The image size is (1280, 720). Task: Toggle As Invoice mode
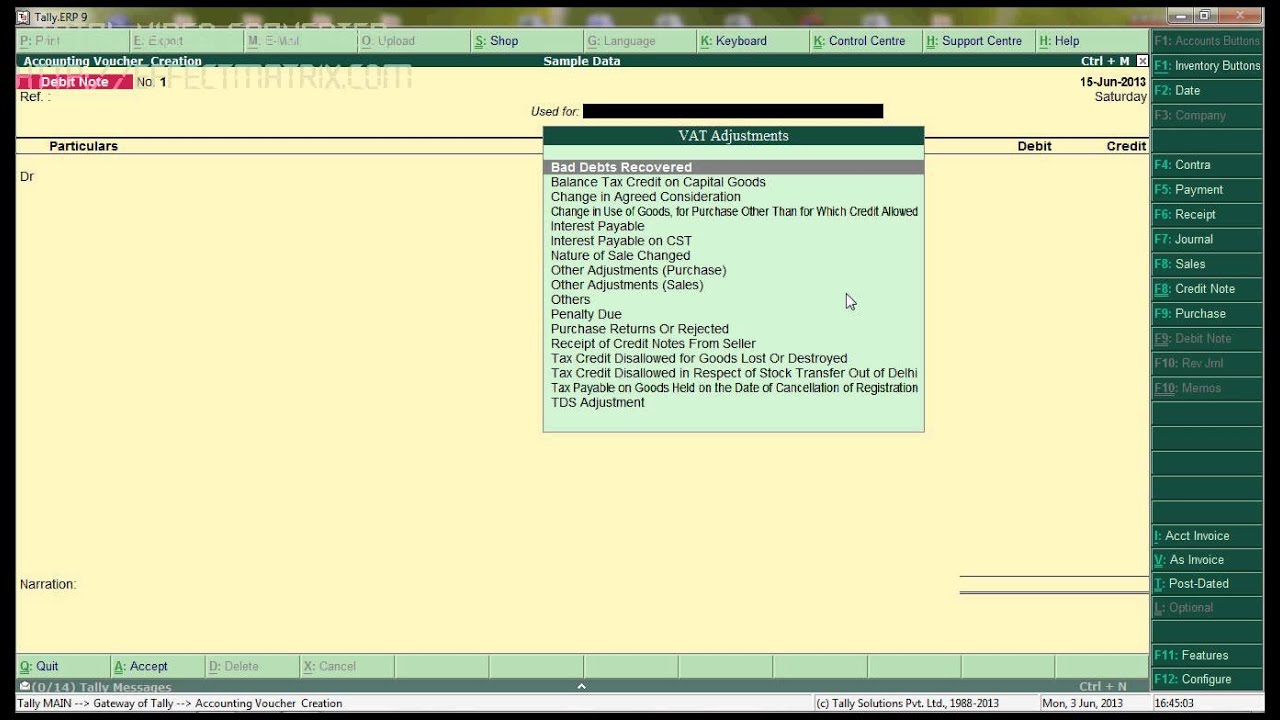click(x=1207, y=560)
